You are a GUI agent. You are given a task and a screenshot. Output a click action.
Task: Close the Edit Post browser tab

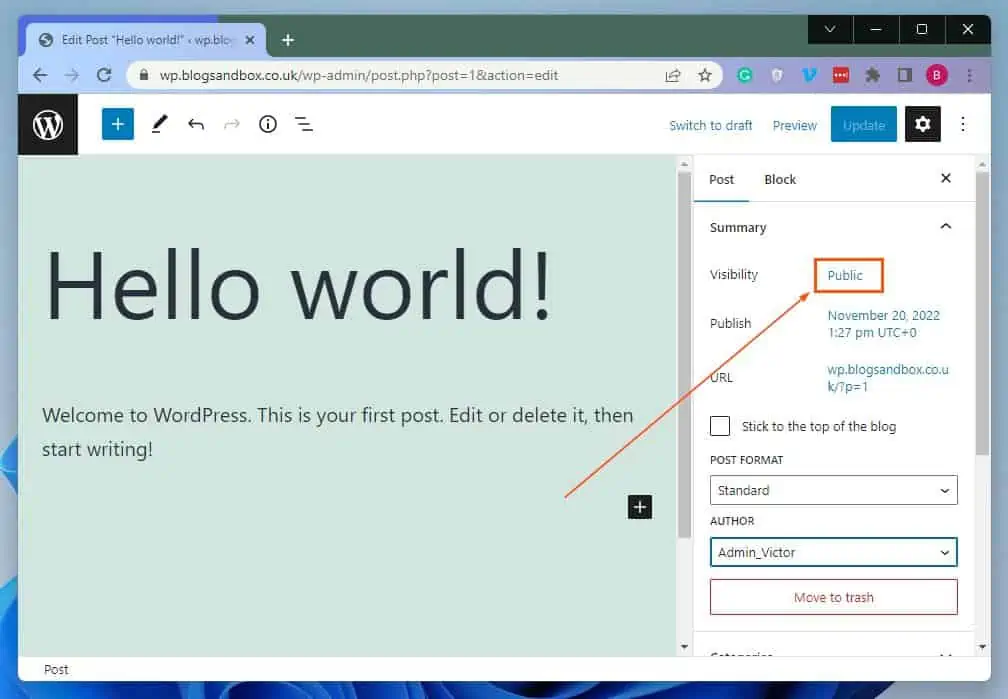tap(250, 40)
